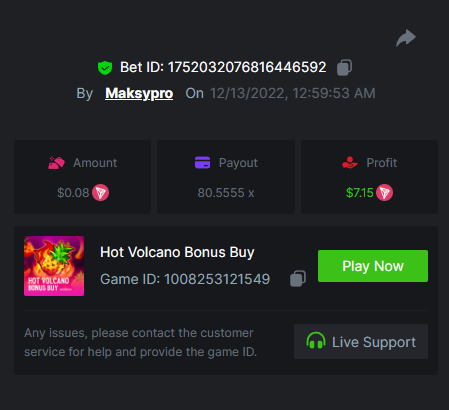Click the $7.15 profit amount
Viewport: 449px width, 410px height.
pos(359,193)
